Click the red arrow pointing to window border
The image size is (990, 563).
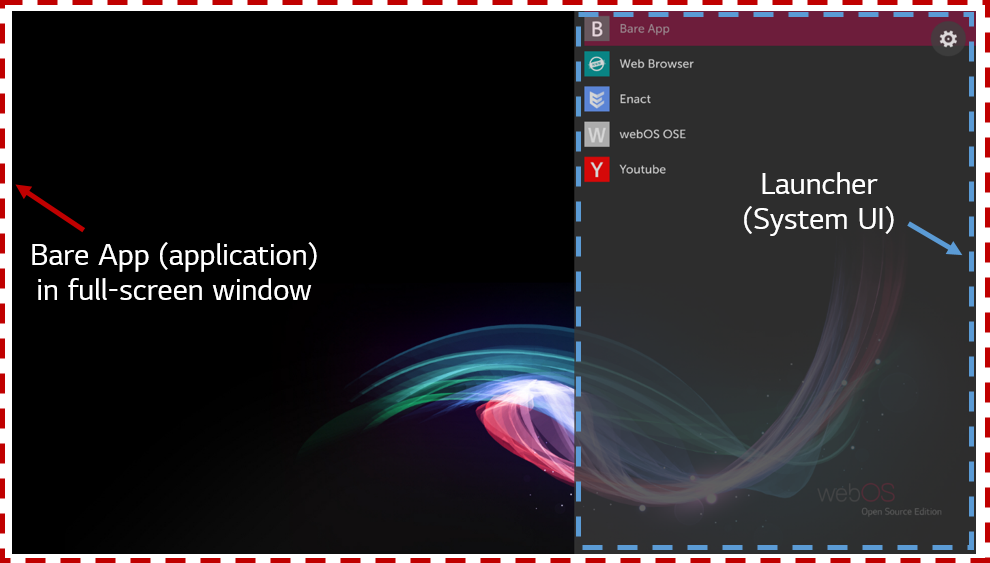(50, 207)
